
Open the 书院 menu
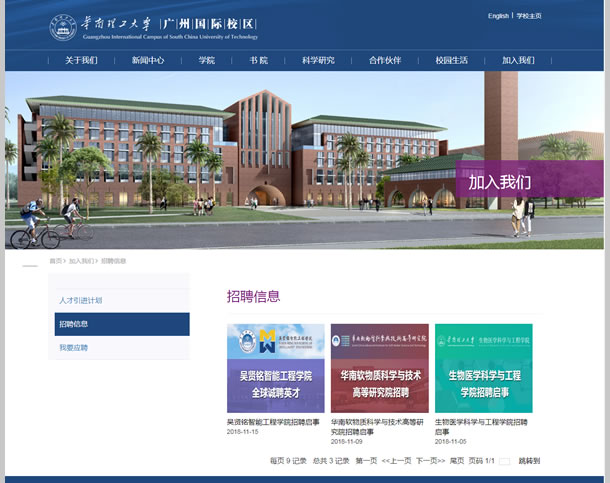(259, 60)
